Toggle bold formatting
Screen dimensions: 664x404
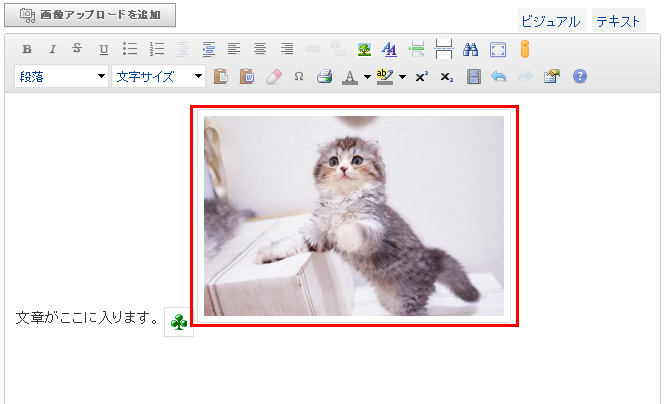coord(27,49)
